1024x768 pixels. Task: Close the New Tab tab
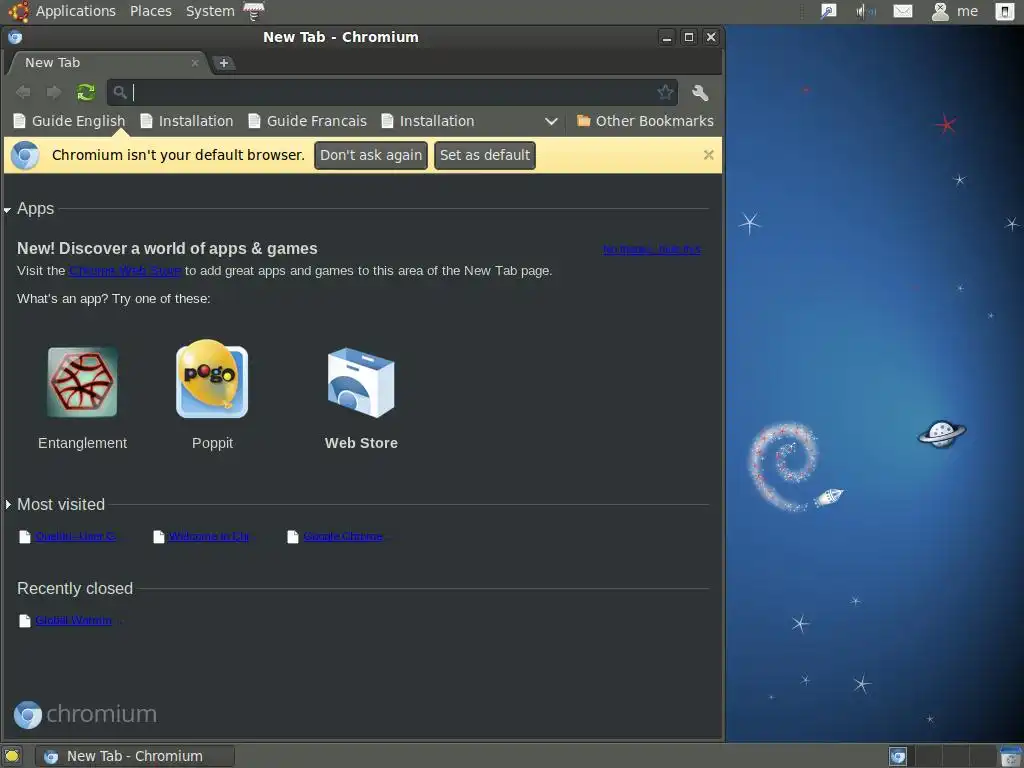(x=195, y=63)
